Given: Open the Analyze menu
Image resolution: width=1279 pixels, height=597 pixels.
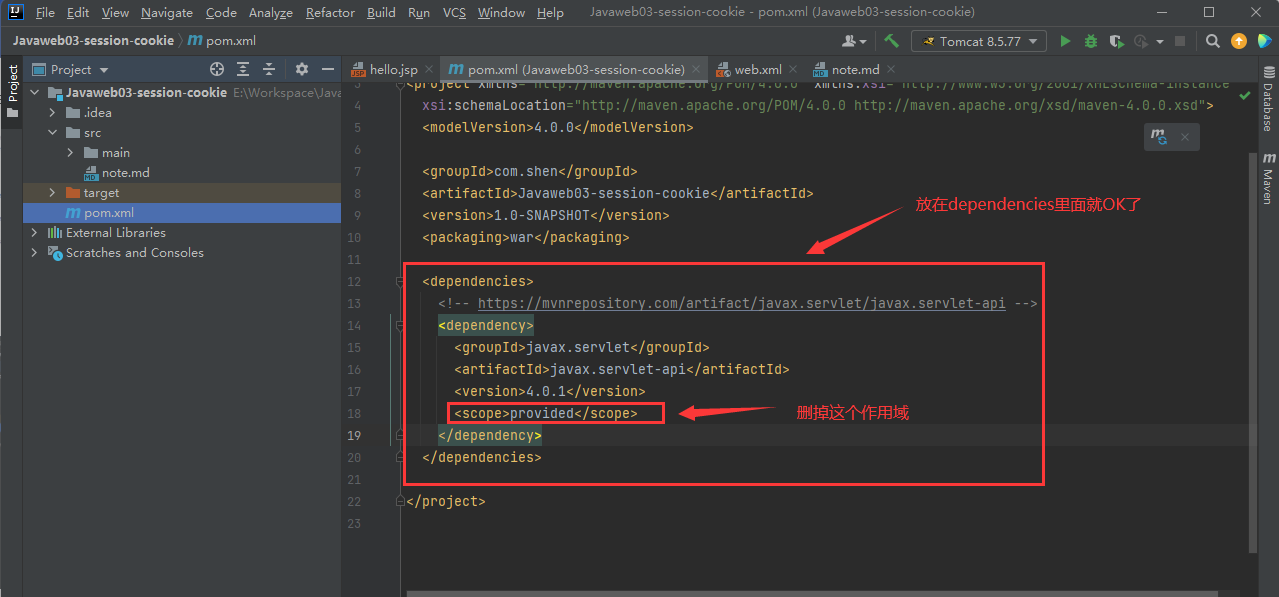Looking at the screenshot, I should tap(271, 13).
